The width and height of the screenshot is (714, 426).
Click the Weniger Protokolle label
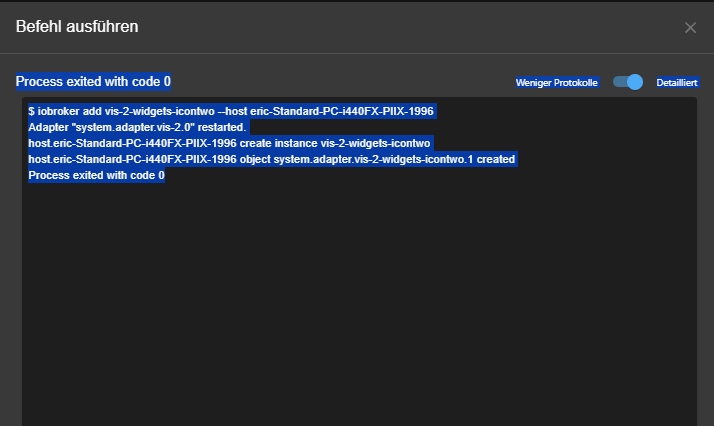pos(556,82)
